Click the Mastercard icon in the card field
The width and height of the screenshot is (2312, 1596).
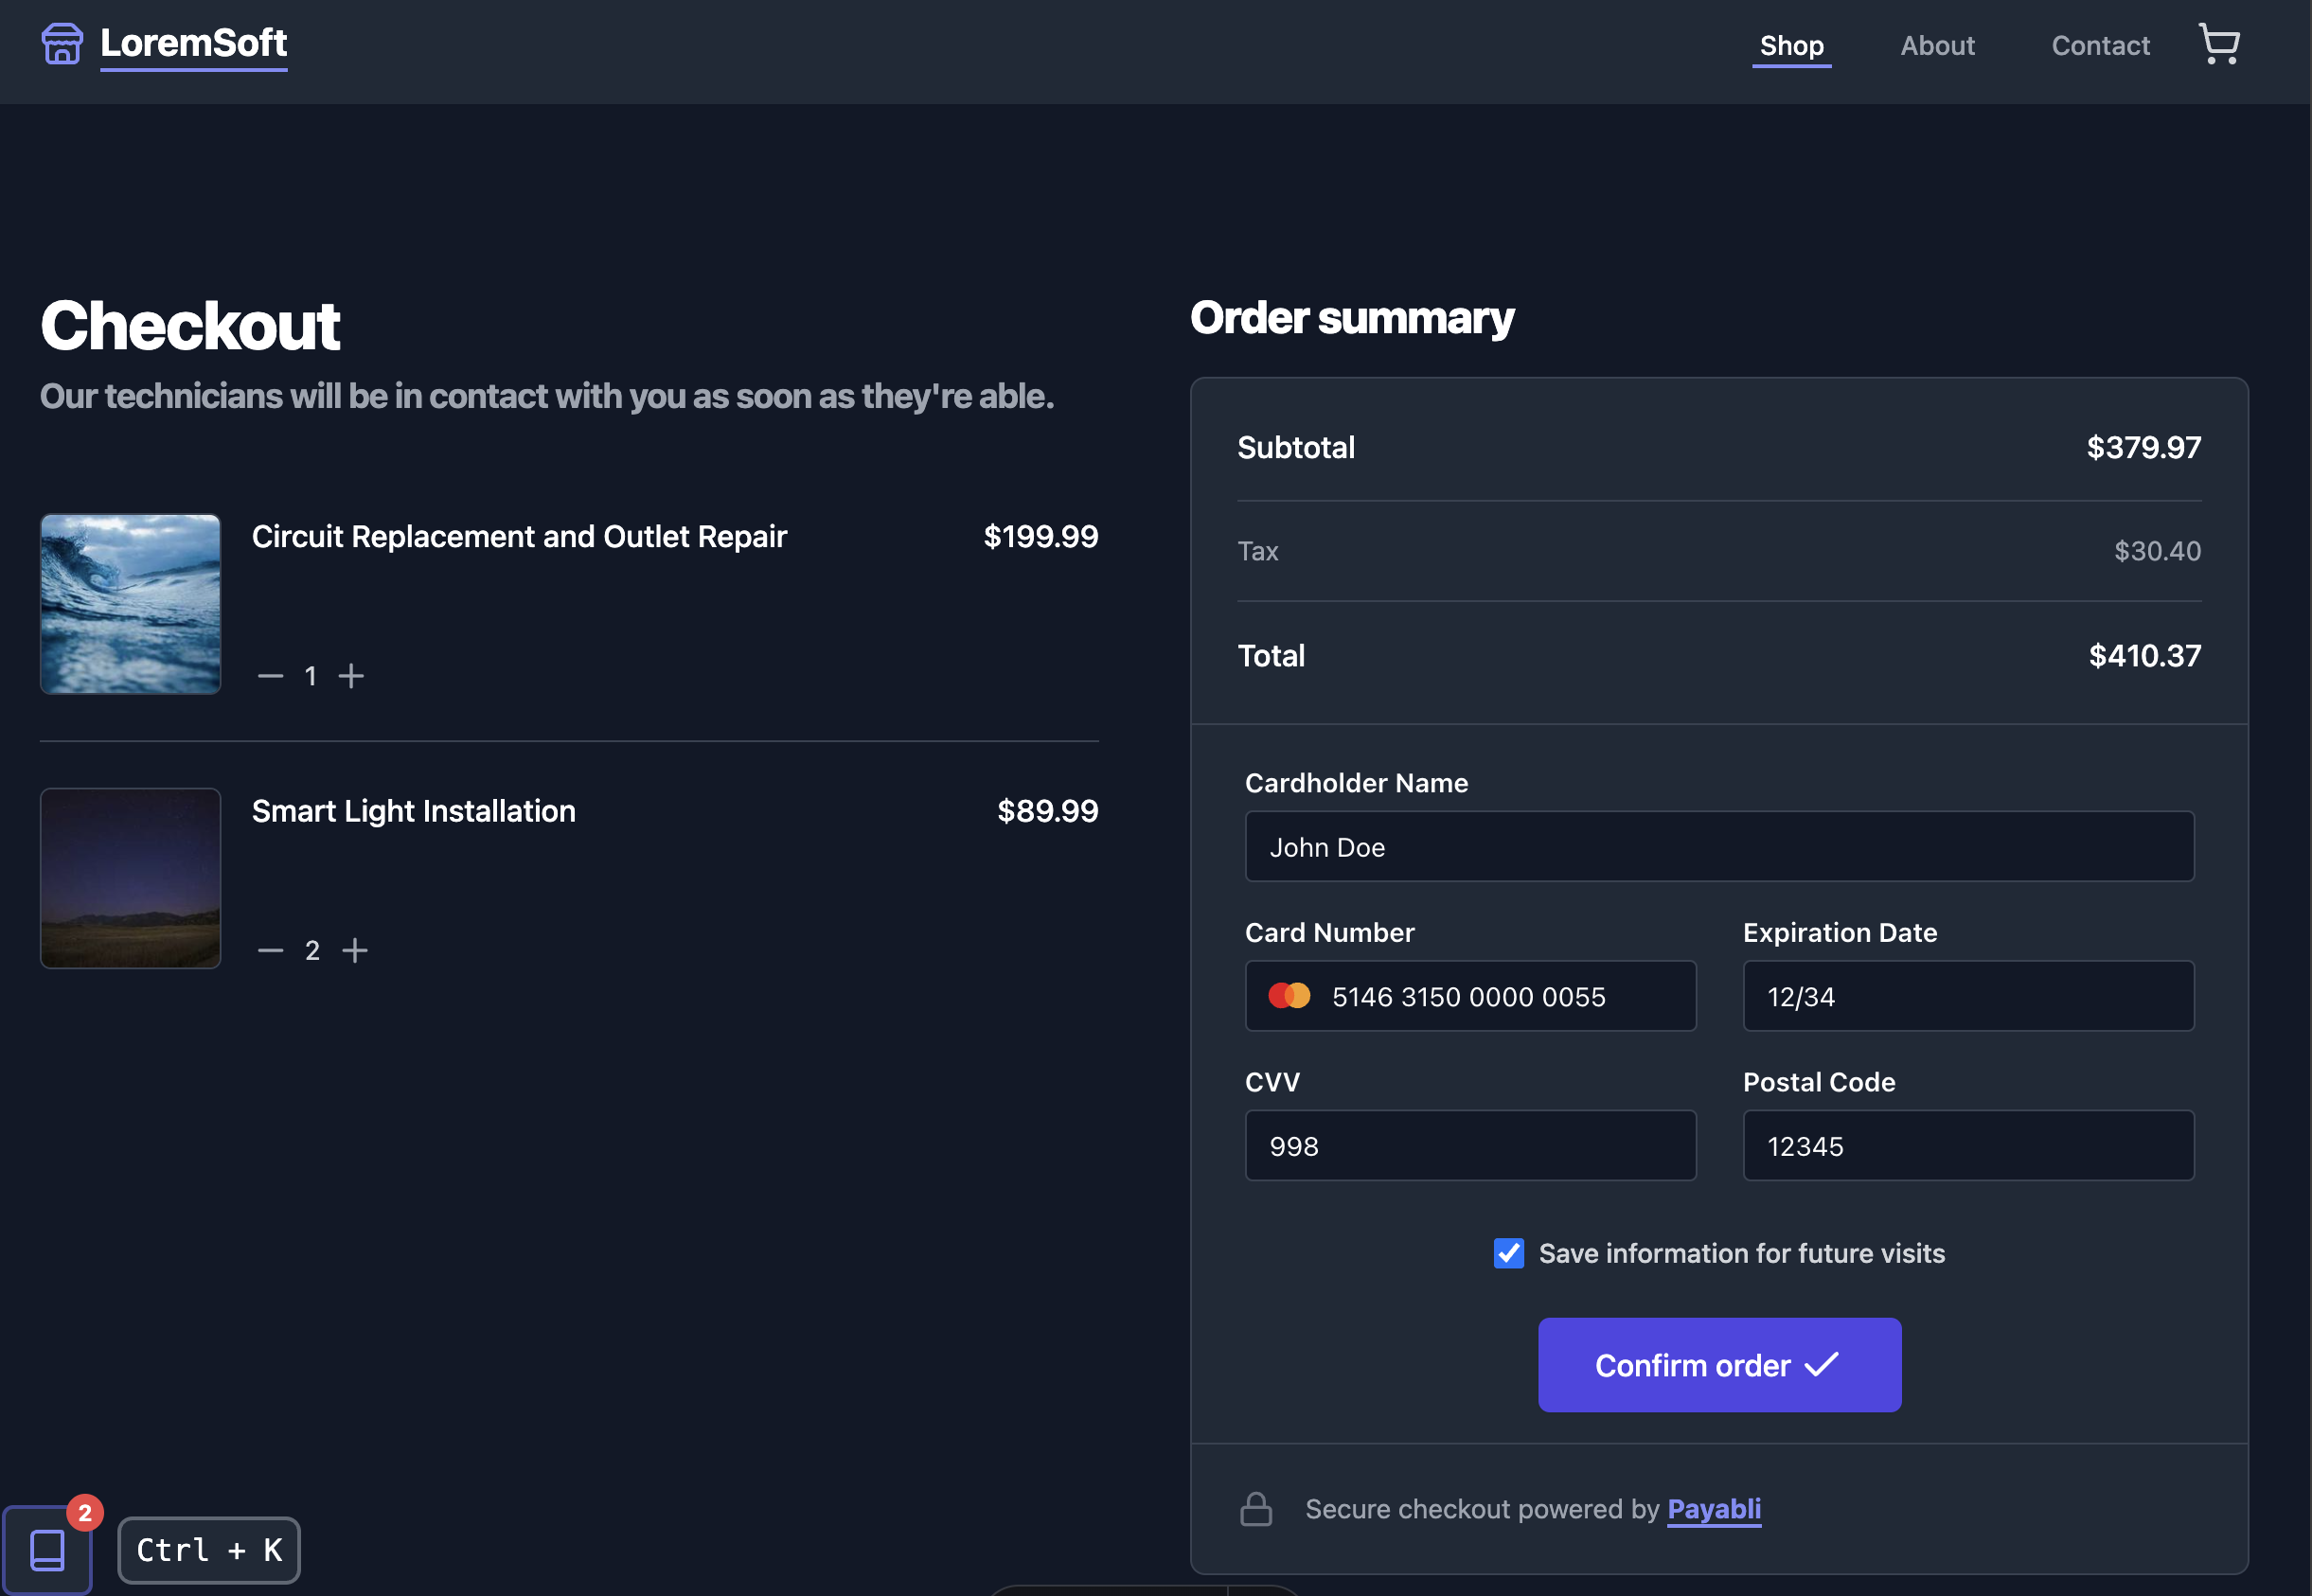pyautogui.click(x=1290, y=995)
